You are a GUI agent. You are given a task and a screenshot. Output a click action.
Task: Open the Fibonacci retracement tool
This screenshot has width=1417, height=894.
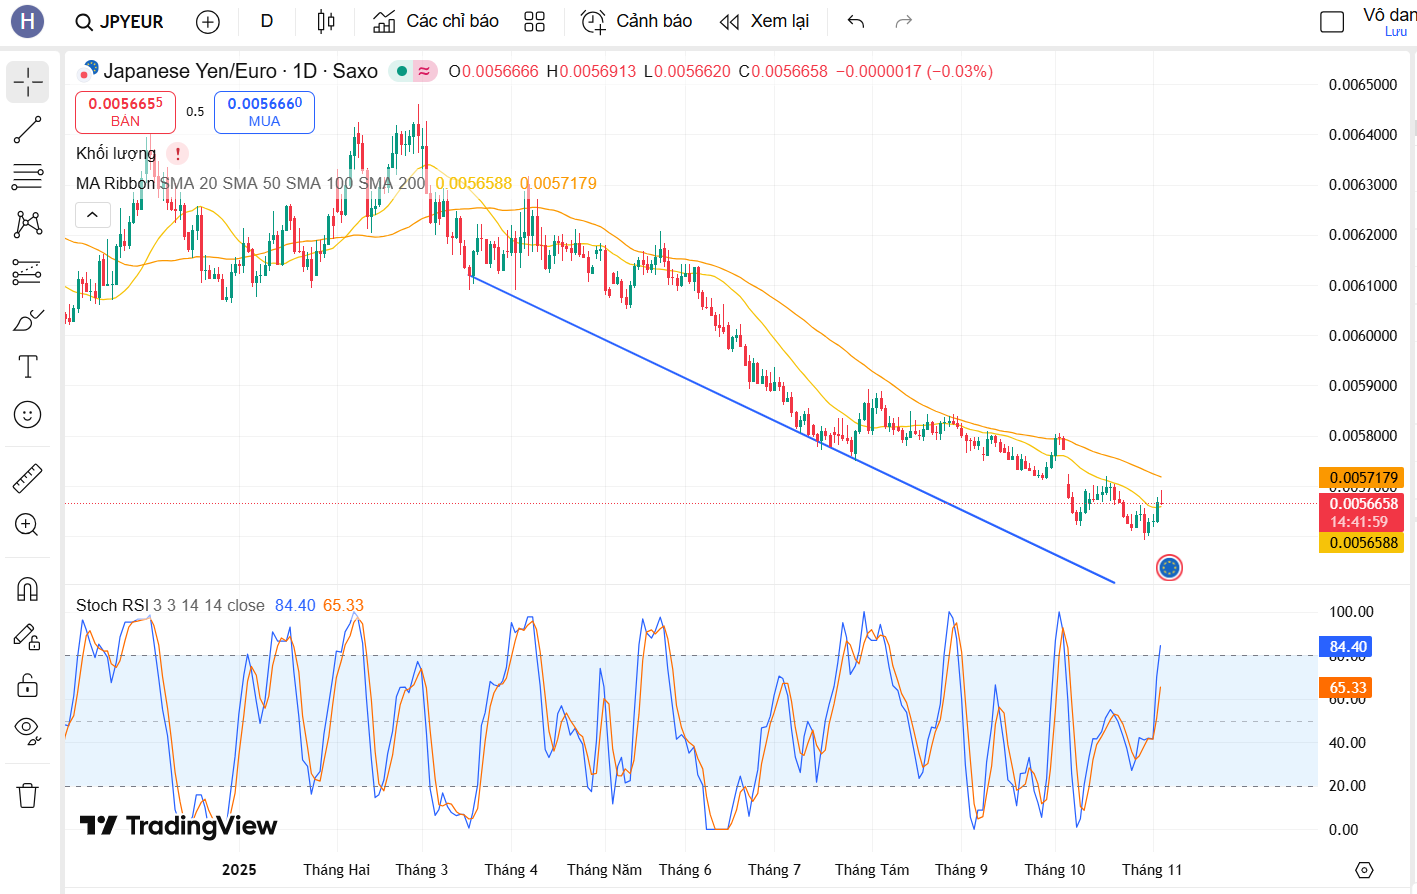coord(27,177)
